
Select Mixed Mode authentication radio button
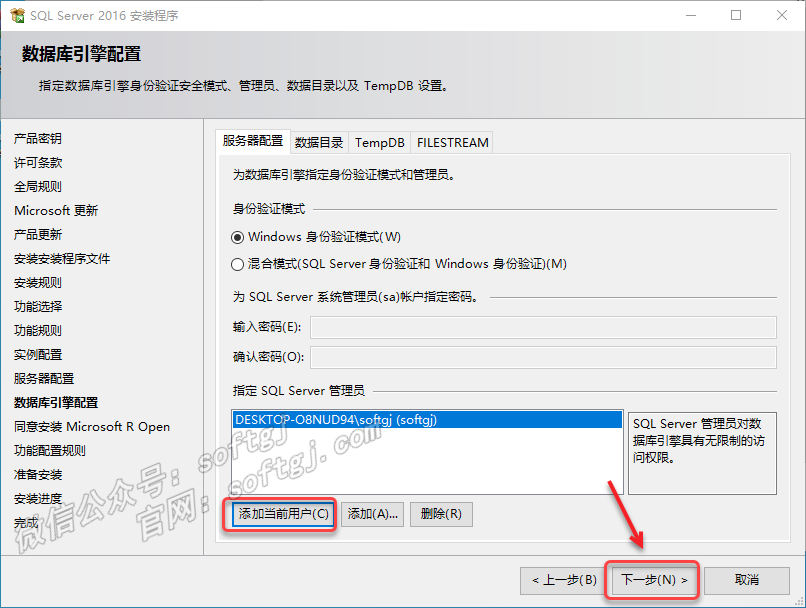(237, 265)
